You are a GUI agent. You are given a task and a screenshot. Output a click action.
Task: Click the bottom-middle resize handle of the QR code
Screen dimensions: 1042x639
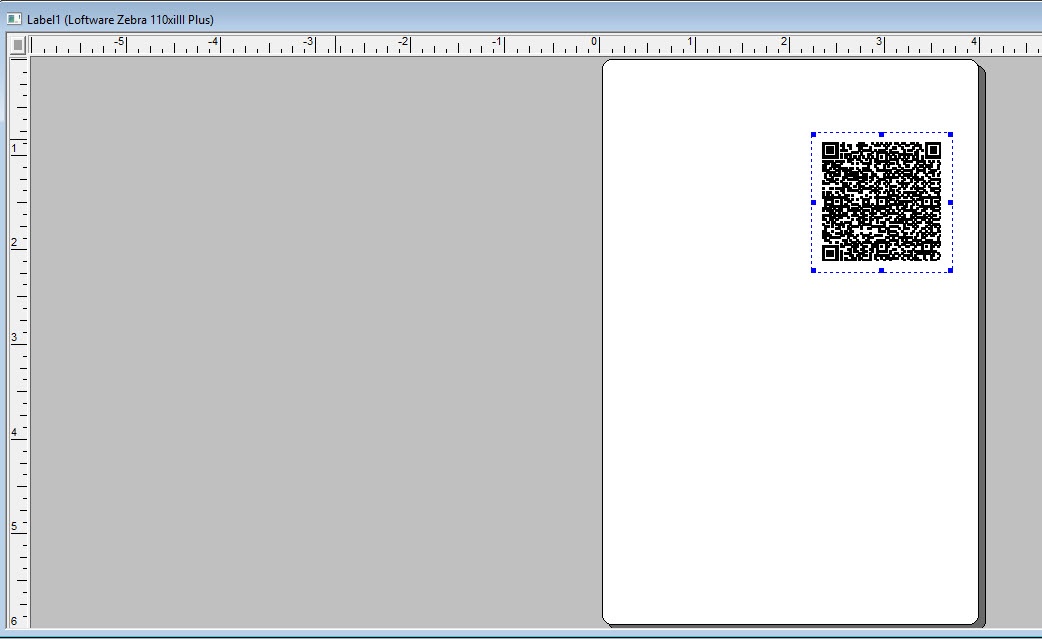pyautogui.click(x=882, y=270)
